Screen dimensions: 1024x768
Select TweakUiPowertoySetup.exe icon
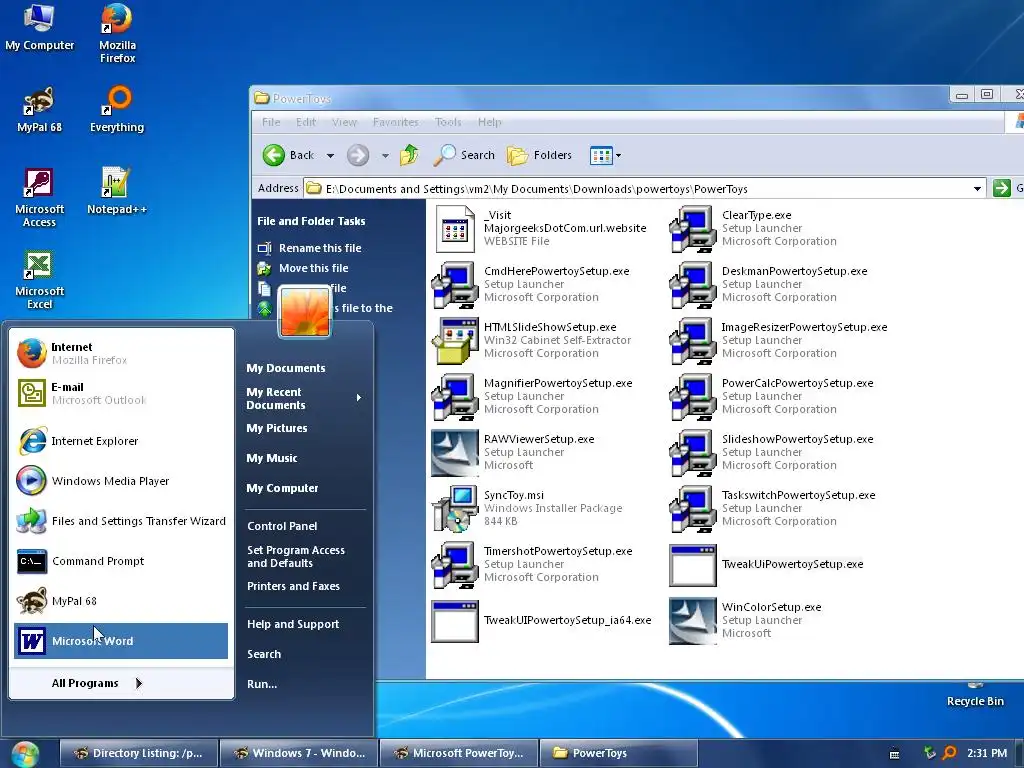[x=693, y=566]
